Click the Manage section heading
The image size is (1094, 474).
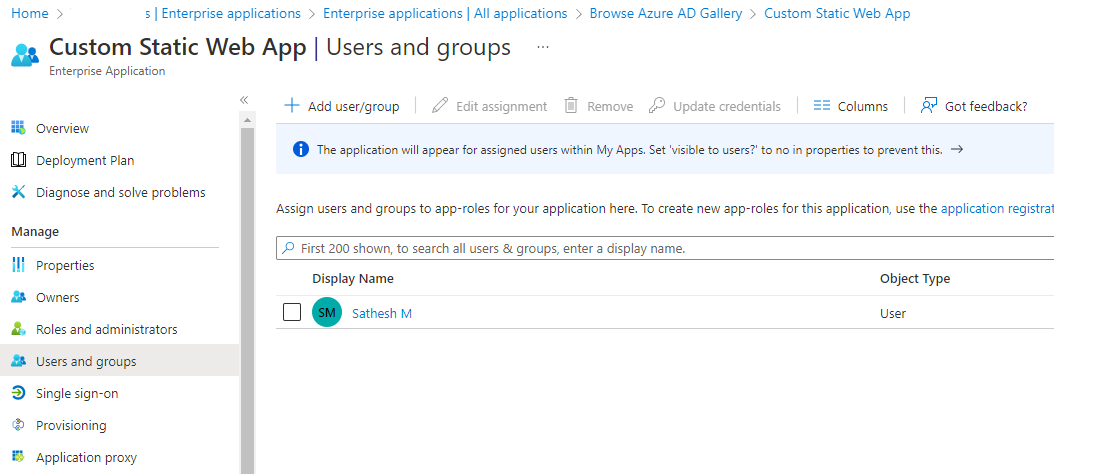point(35,232)
